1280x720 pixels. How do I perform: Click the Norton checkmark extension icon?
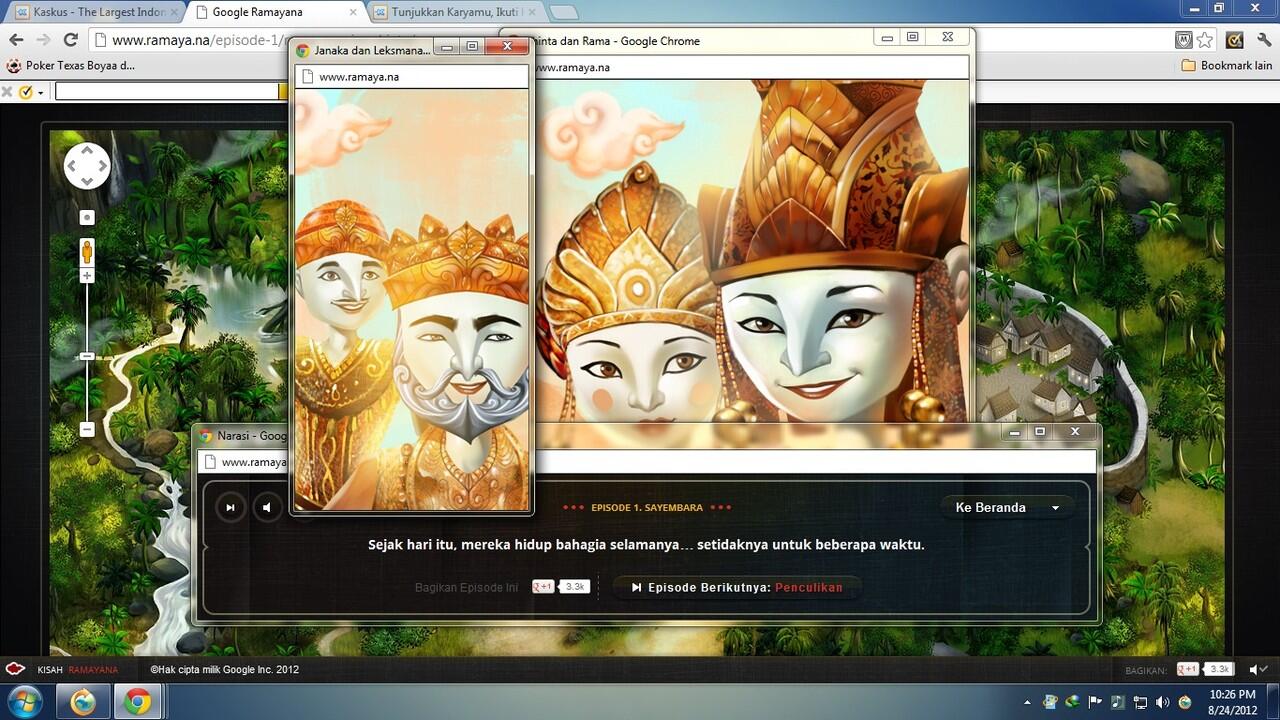(1235, 40)
